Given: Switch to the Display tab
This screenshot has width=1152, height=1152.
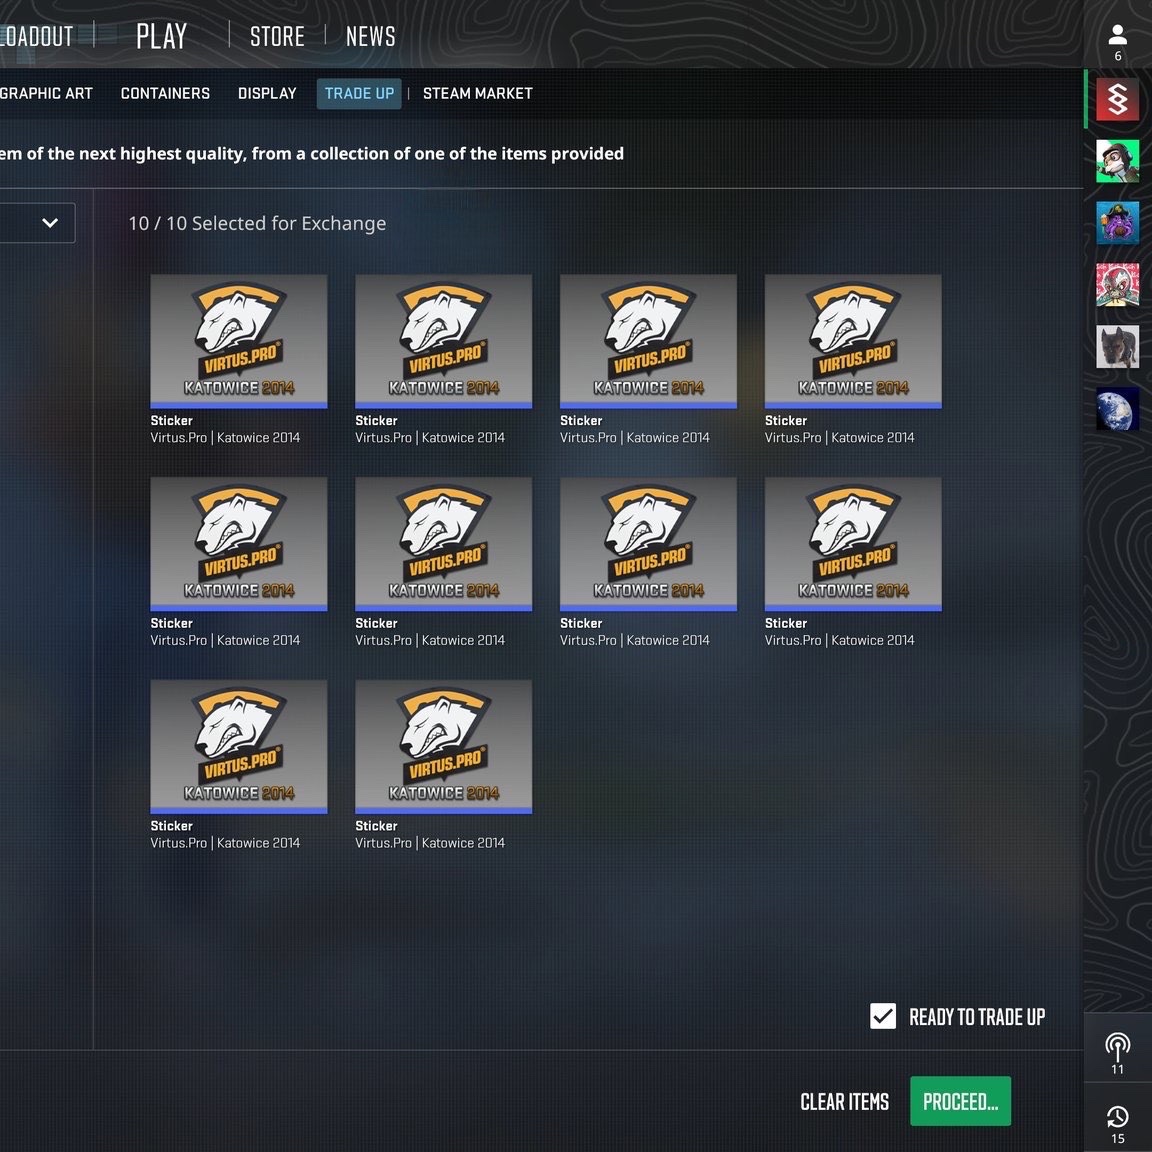Looking at the screenshot, I should (x=267, y=93).
